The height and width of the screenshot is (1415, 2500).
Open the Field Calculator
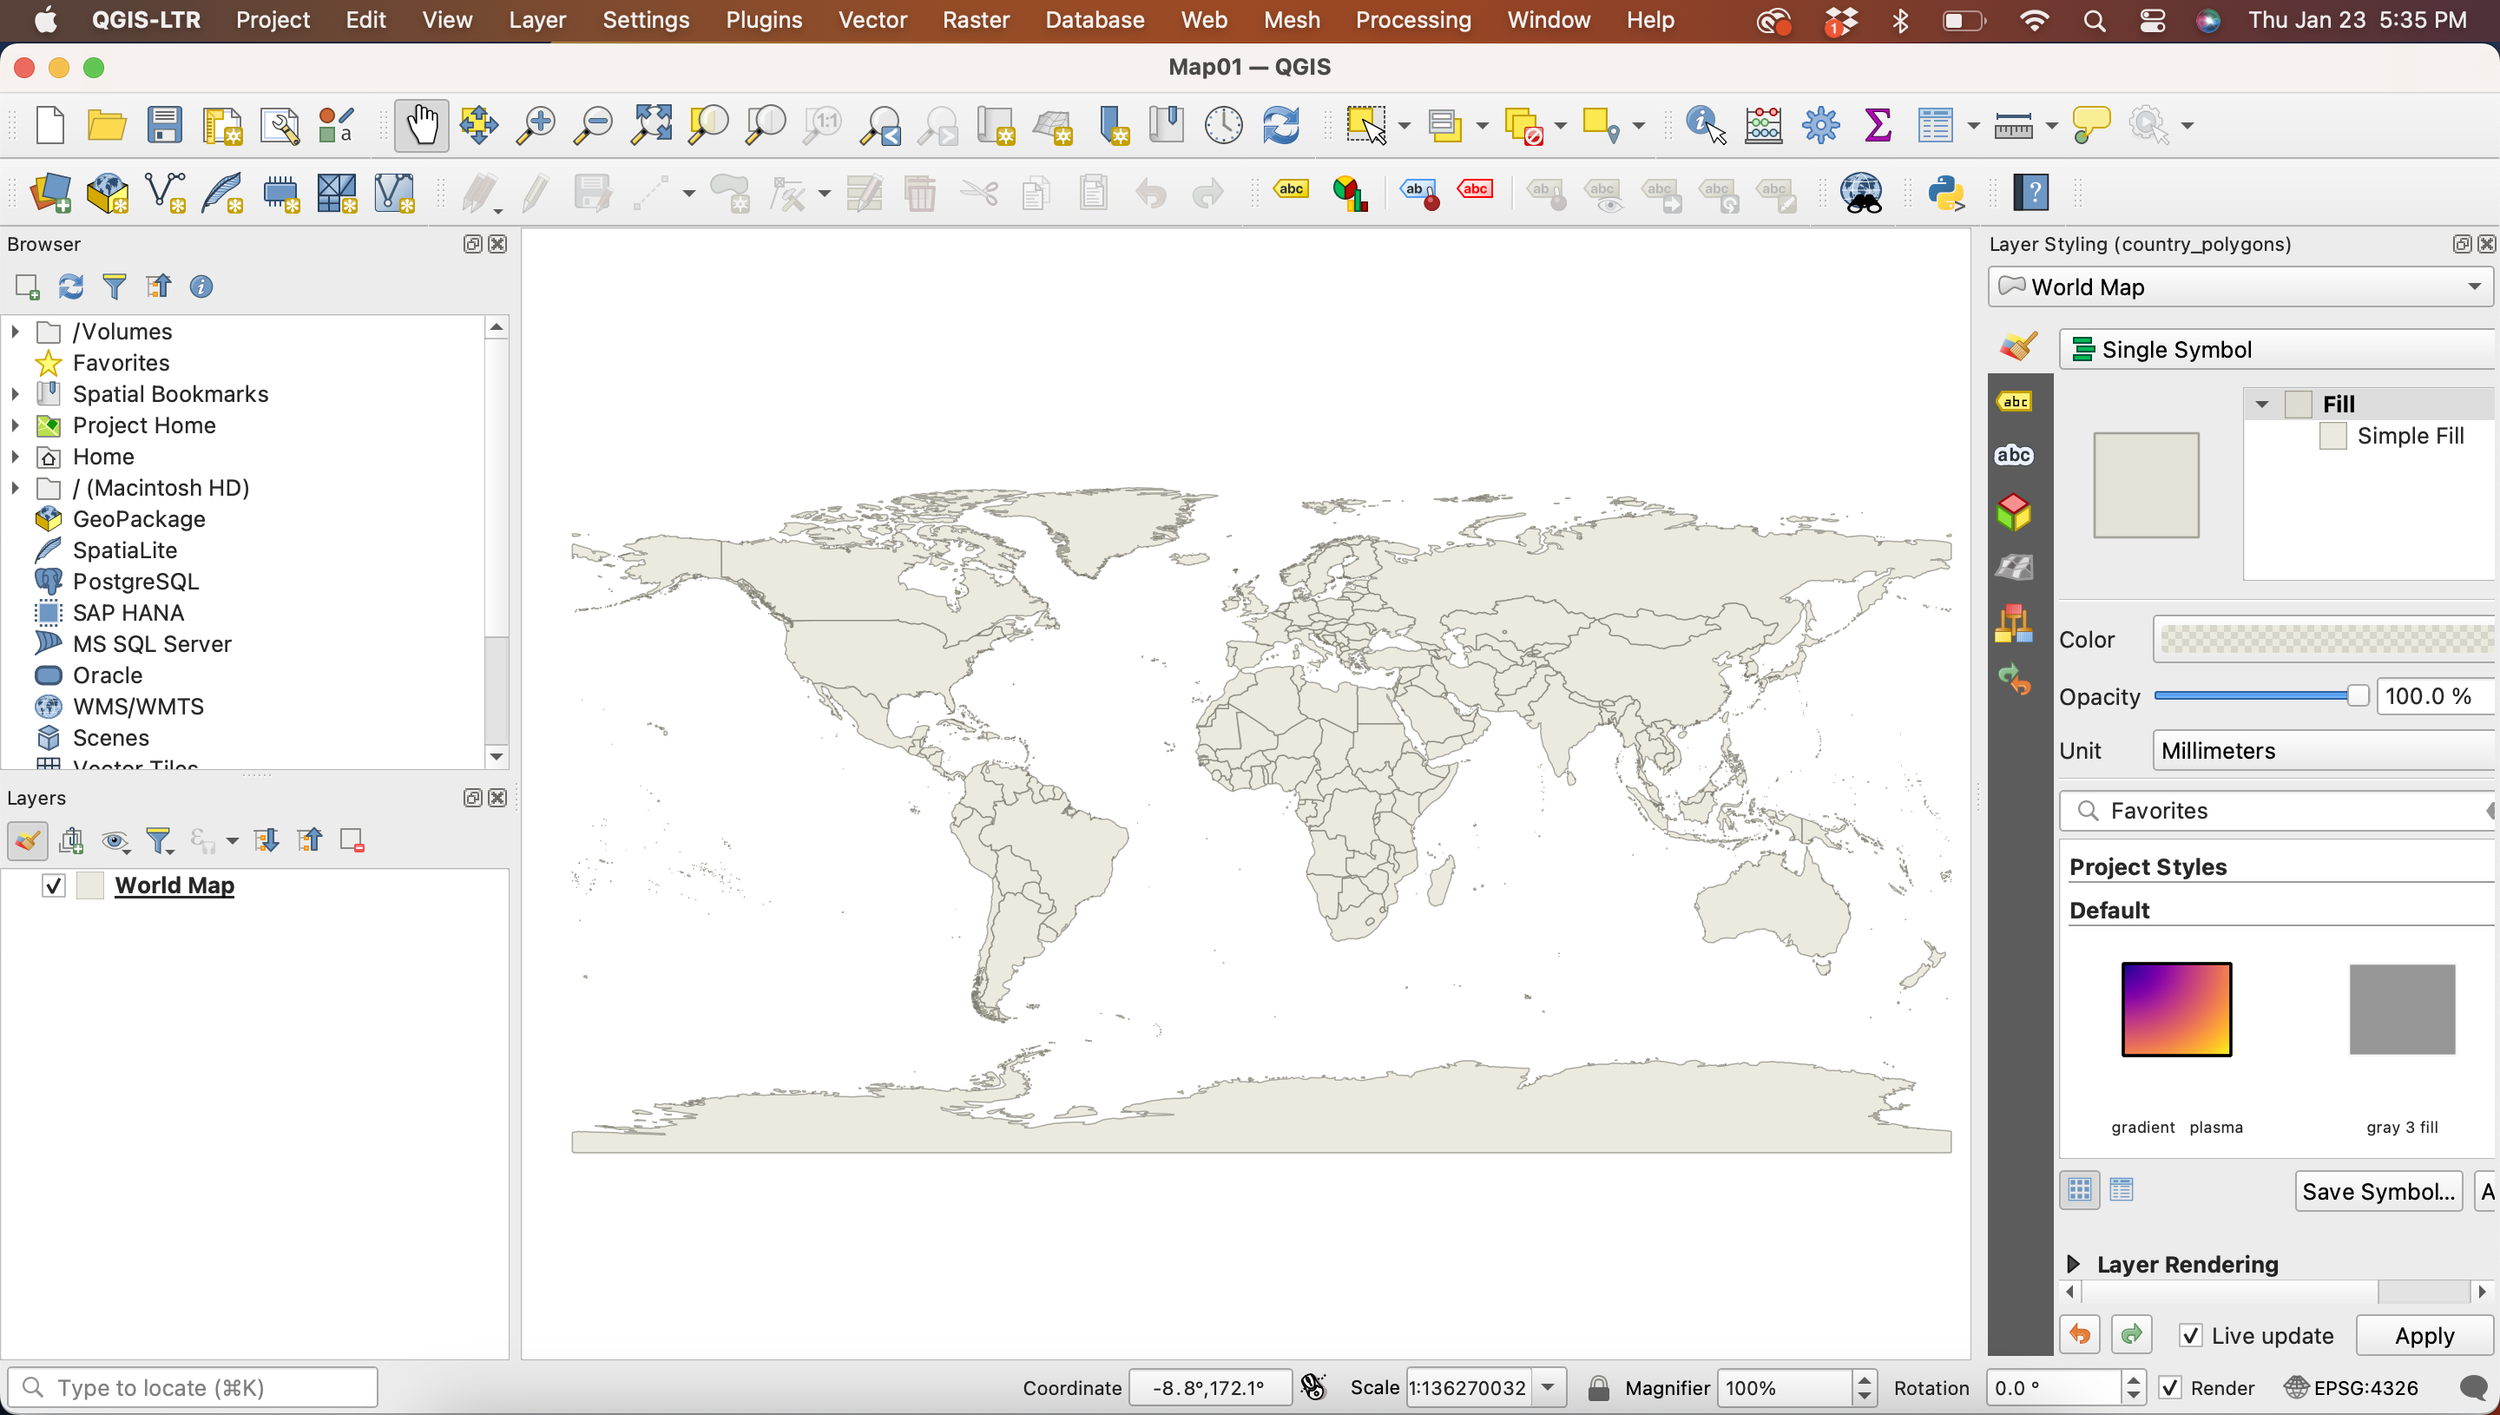(1763, 124)
